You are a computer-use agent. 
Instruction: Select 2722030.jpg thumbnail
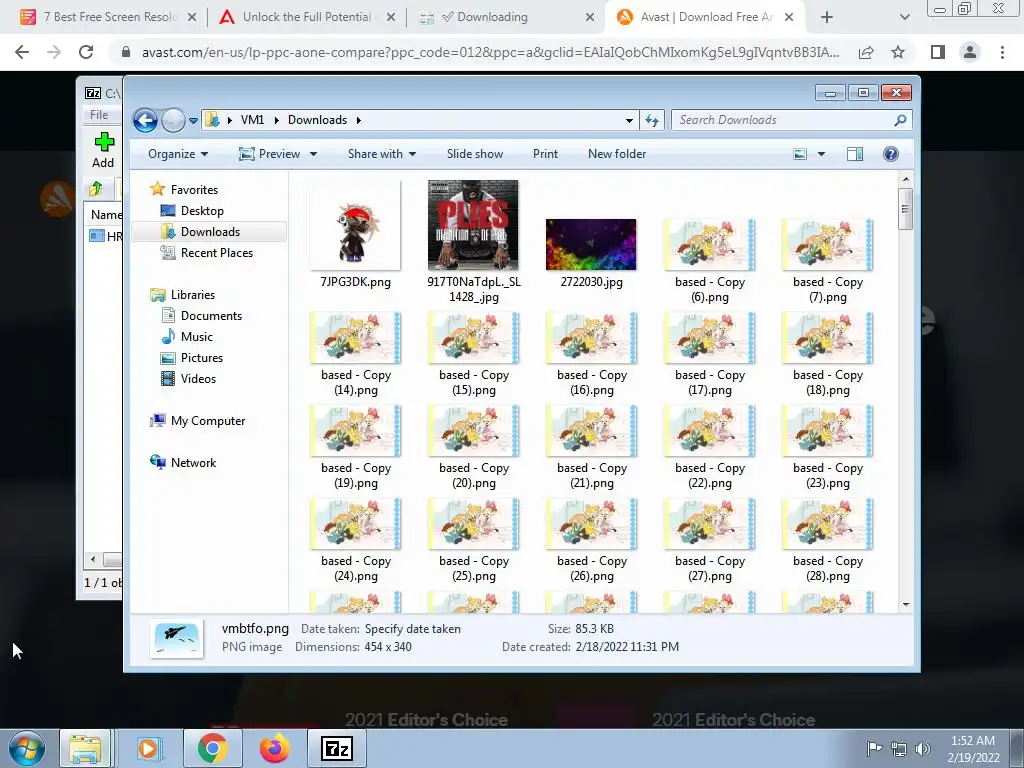coord(591,244)
